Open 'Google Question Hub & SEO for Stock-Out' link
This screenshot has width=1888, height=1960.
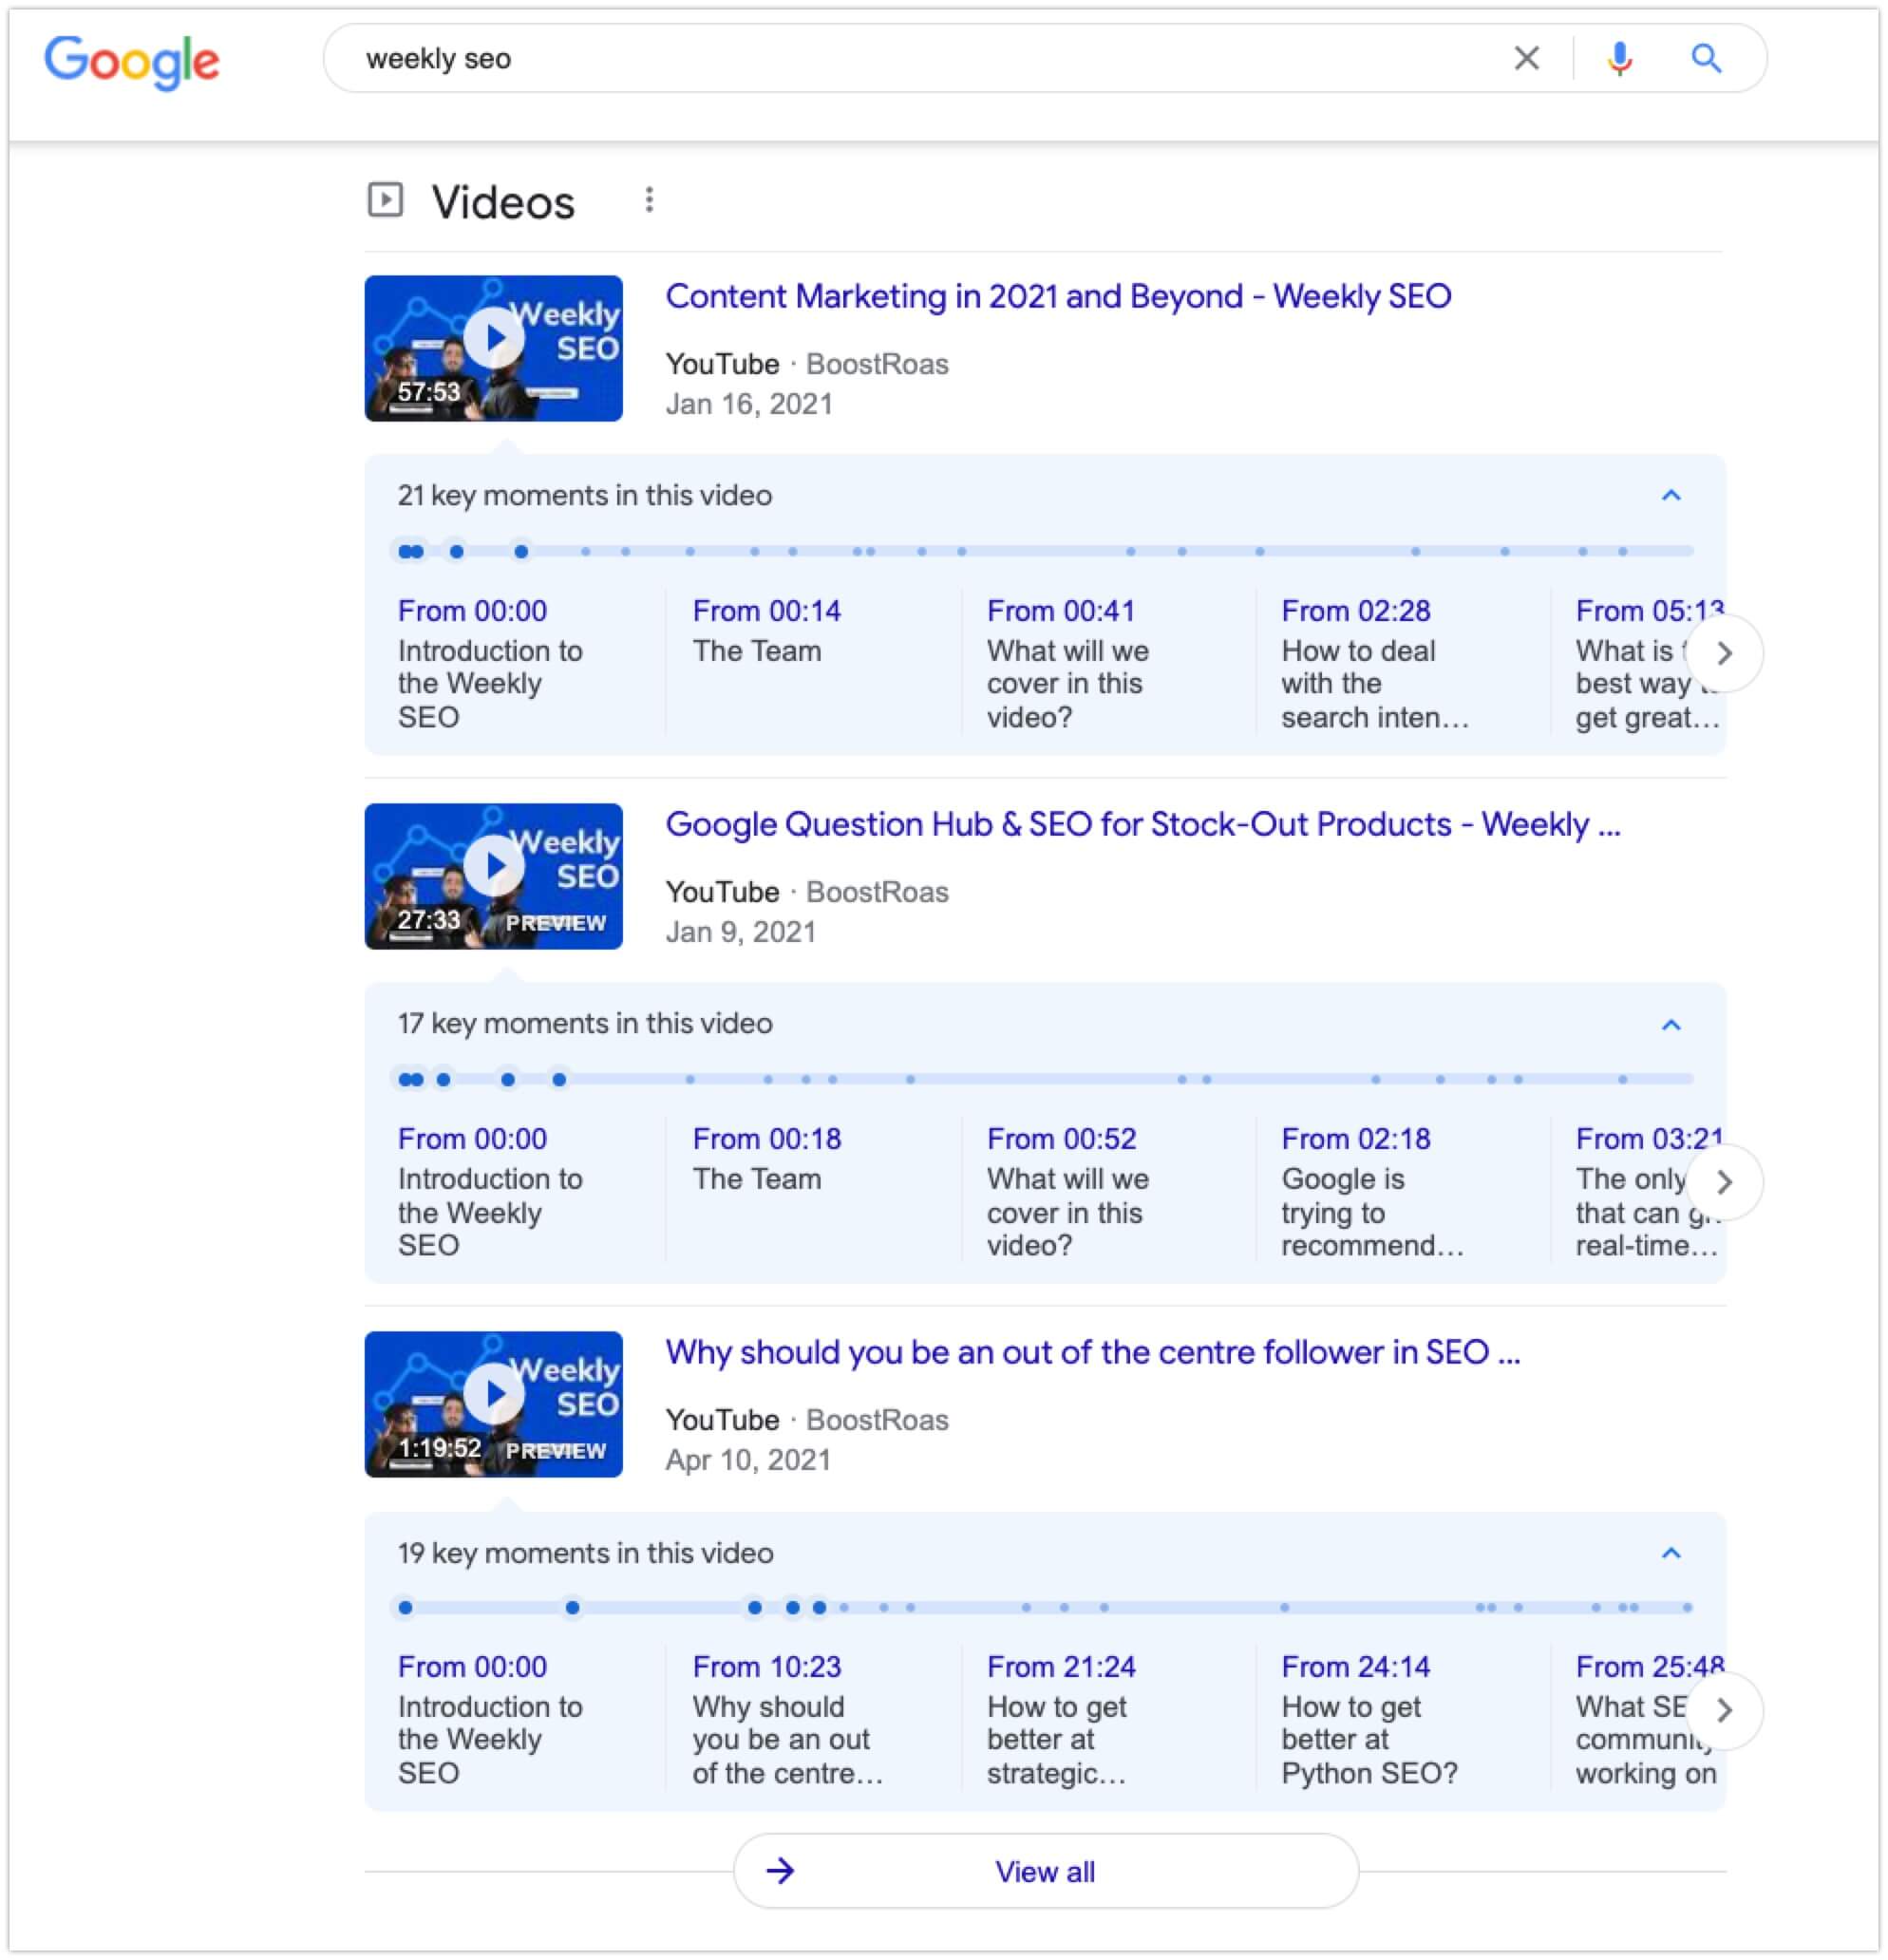point(1143,824)
